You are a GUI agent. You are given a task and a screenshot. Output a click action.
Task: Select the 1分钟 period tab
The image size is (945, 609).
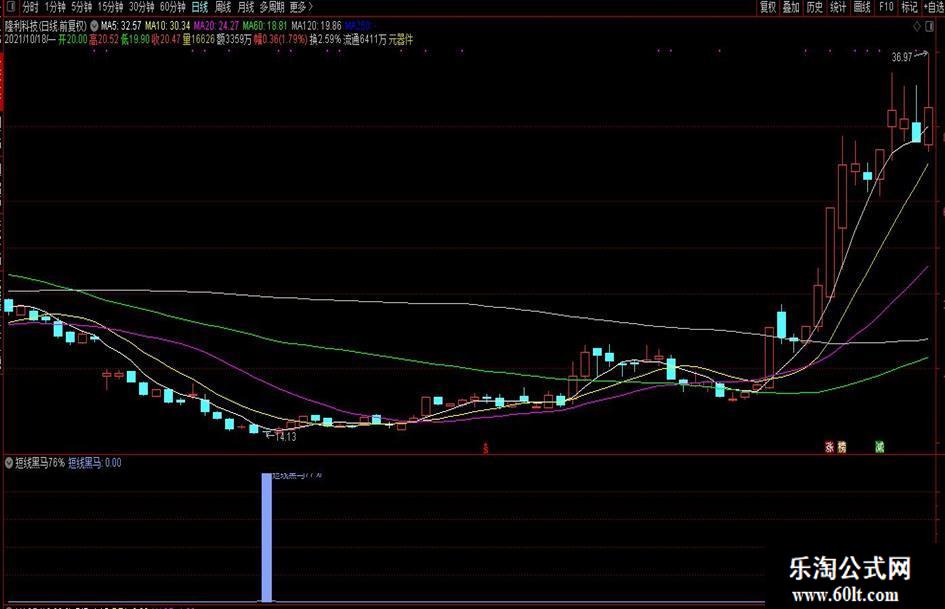click(x=55, y=7)
